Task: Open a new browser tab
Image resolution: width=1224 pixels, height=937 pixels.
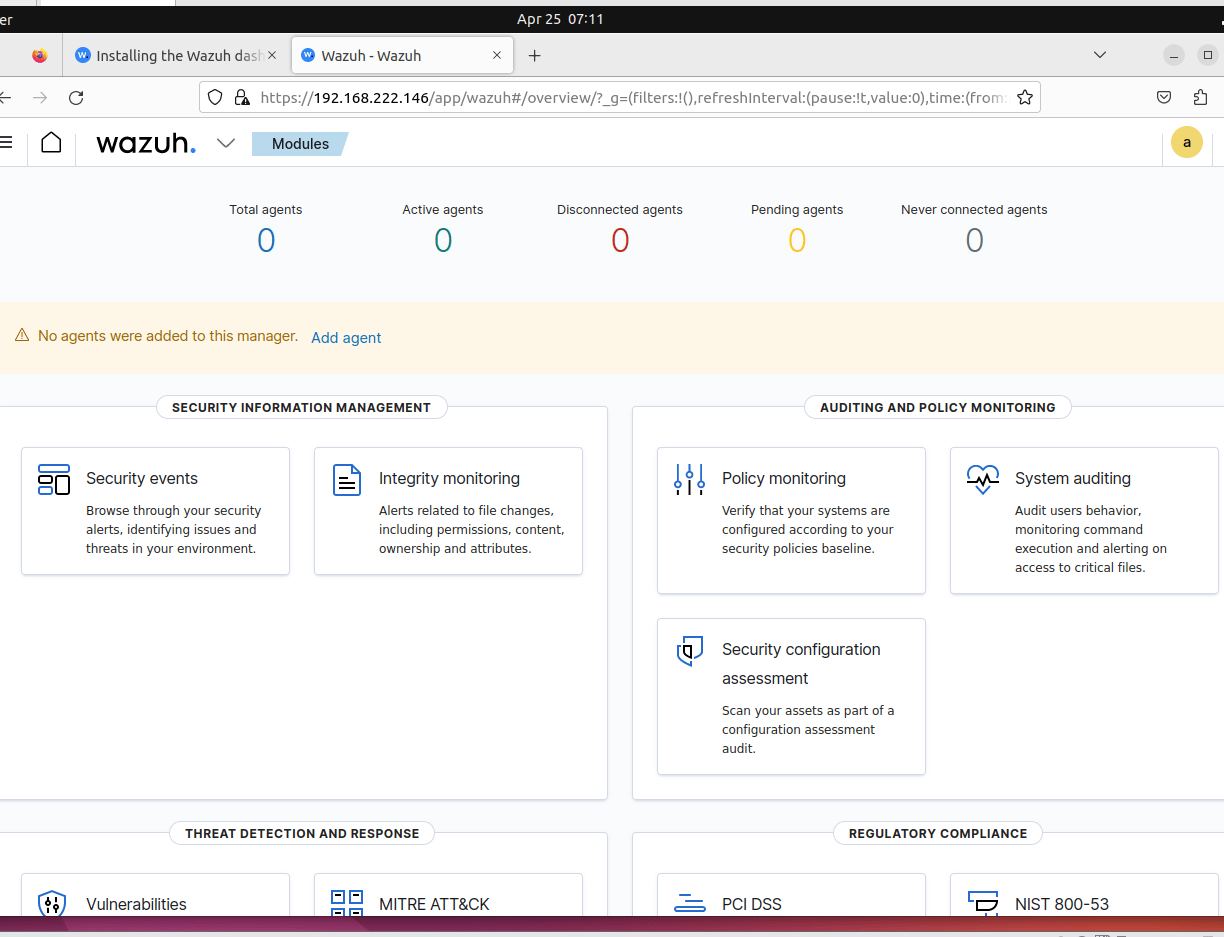Action: pos(534,56)
